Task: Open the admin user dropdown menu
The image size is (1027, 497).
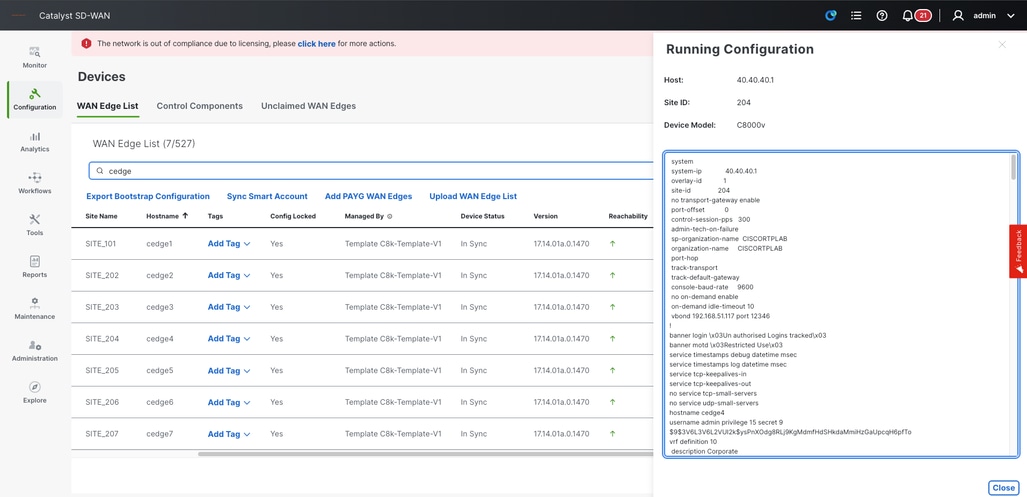Action: 984,16
